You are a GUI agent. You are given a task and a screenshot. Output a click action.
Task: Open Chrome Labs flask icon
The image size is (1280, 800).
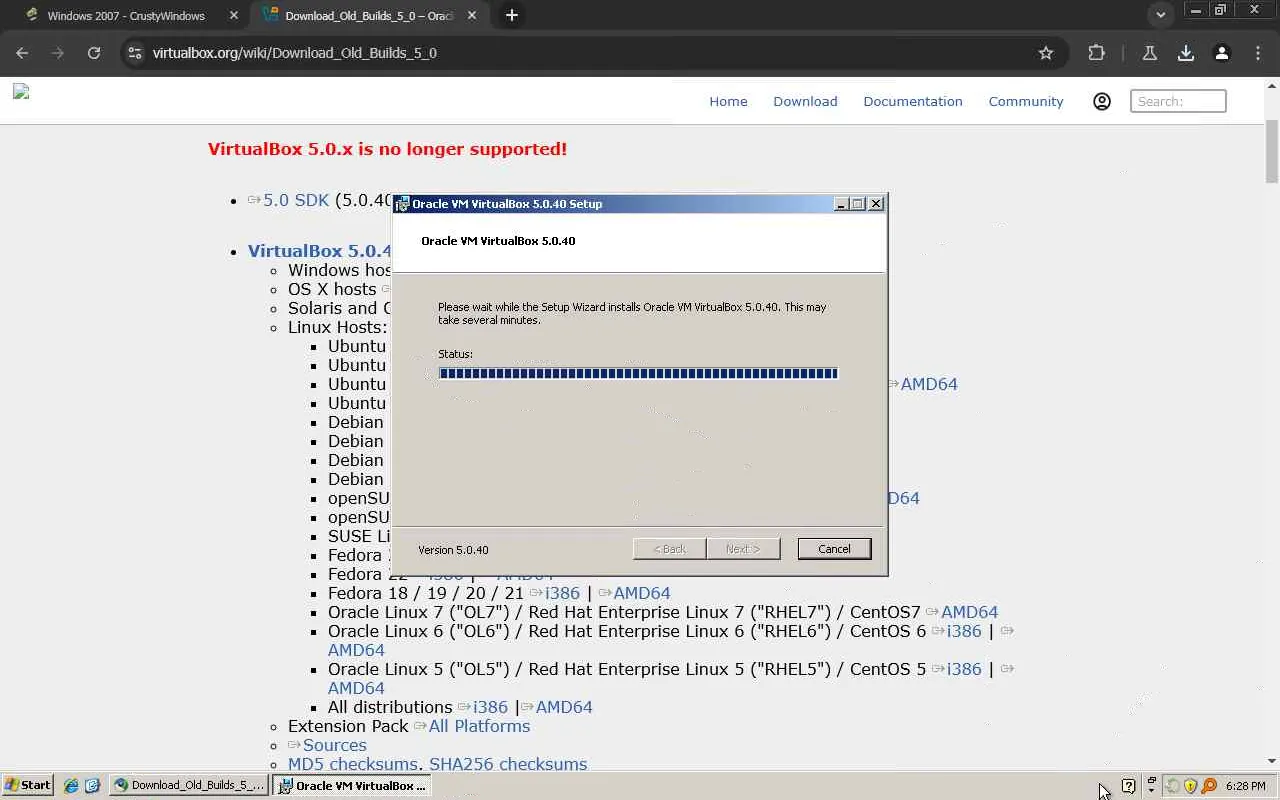point(1150,53)
